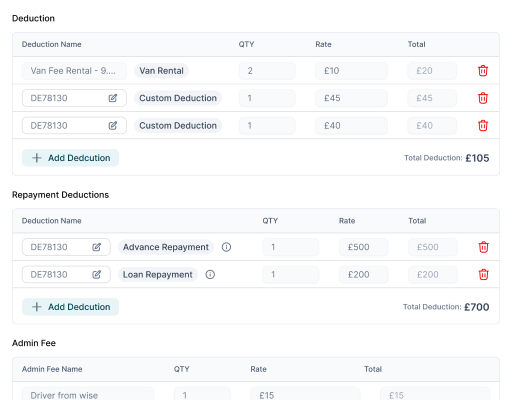
Task: Click the £700 total deduction amount
Action: 477,307
